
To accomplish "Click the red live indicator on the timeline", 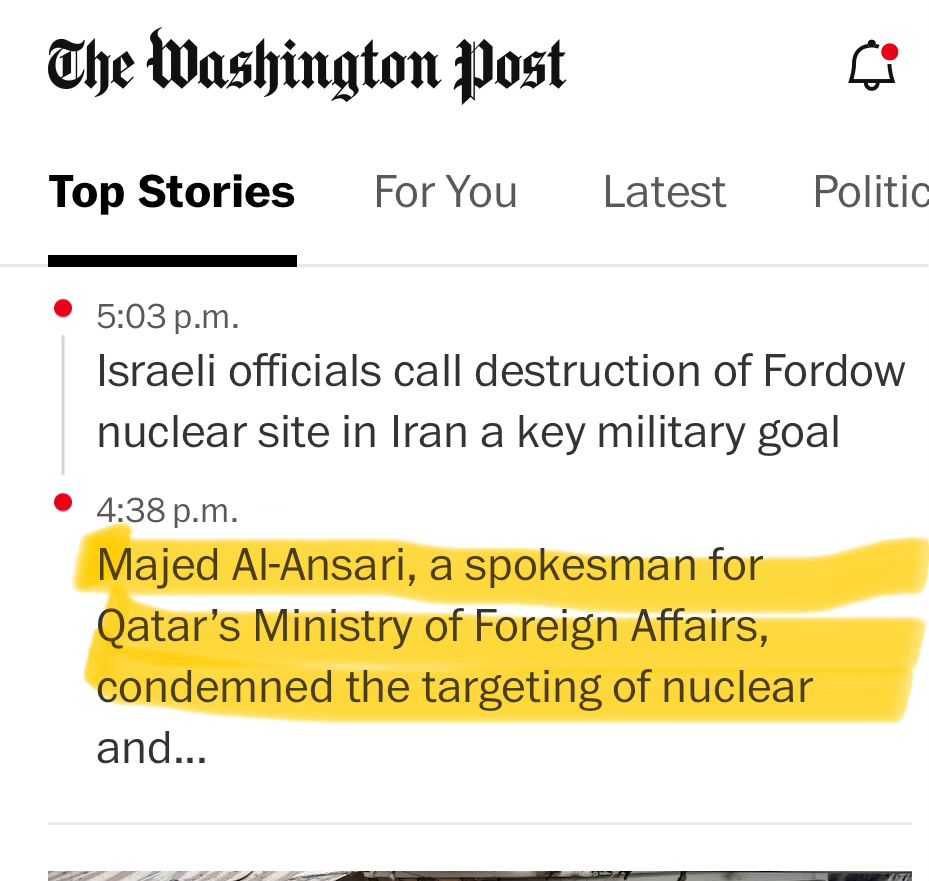I will pyautogui.click(x=63, y=308).
